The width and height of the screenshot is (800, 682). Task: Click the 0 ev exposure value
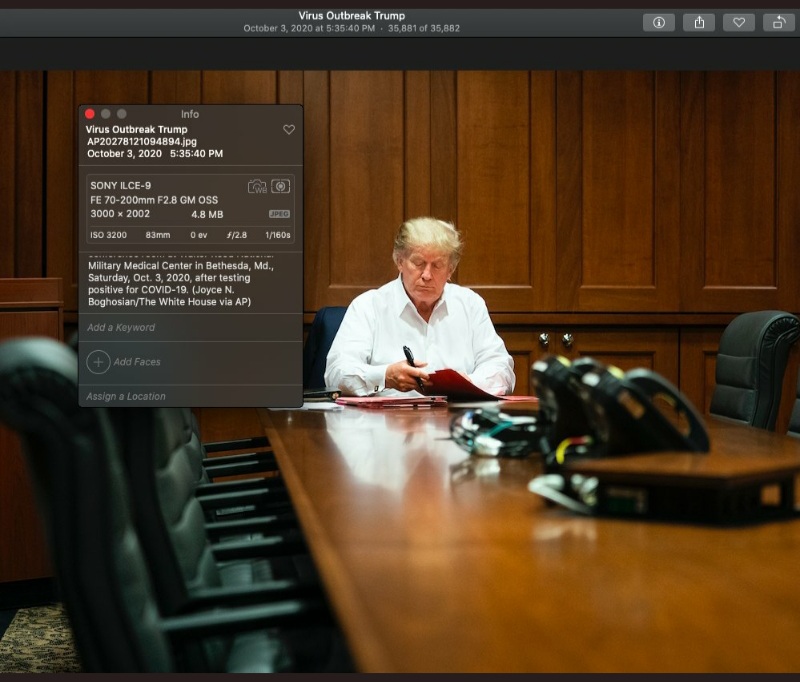(199, 235)
